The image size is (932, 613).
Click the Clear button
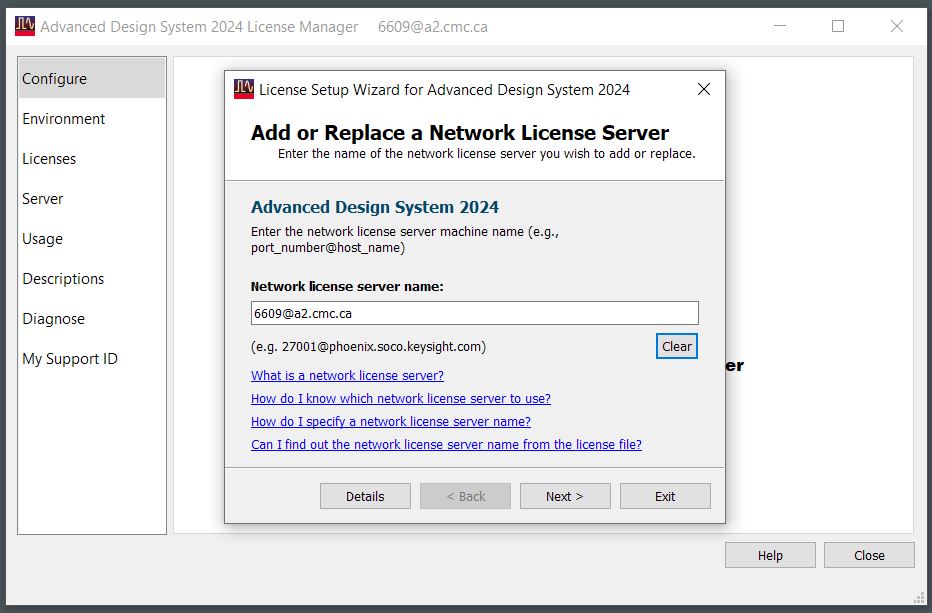[x=676, y=346]
